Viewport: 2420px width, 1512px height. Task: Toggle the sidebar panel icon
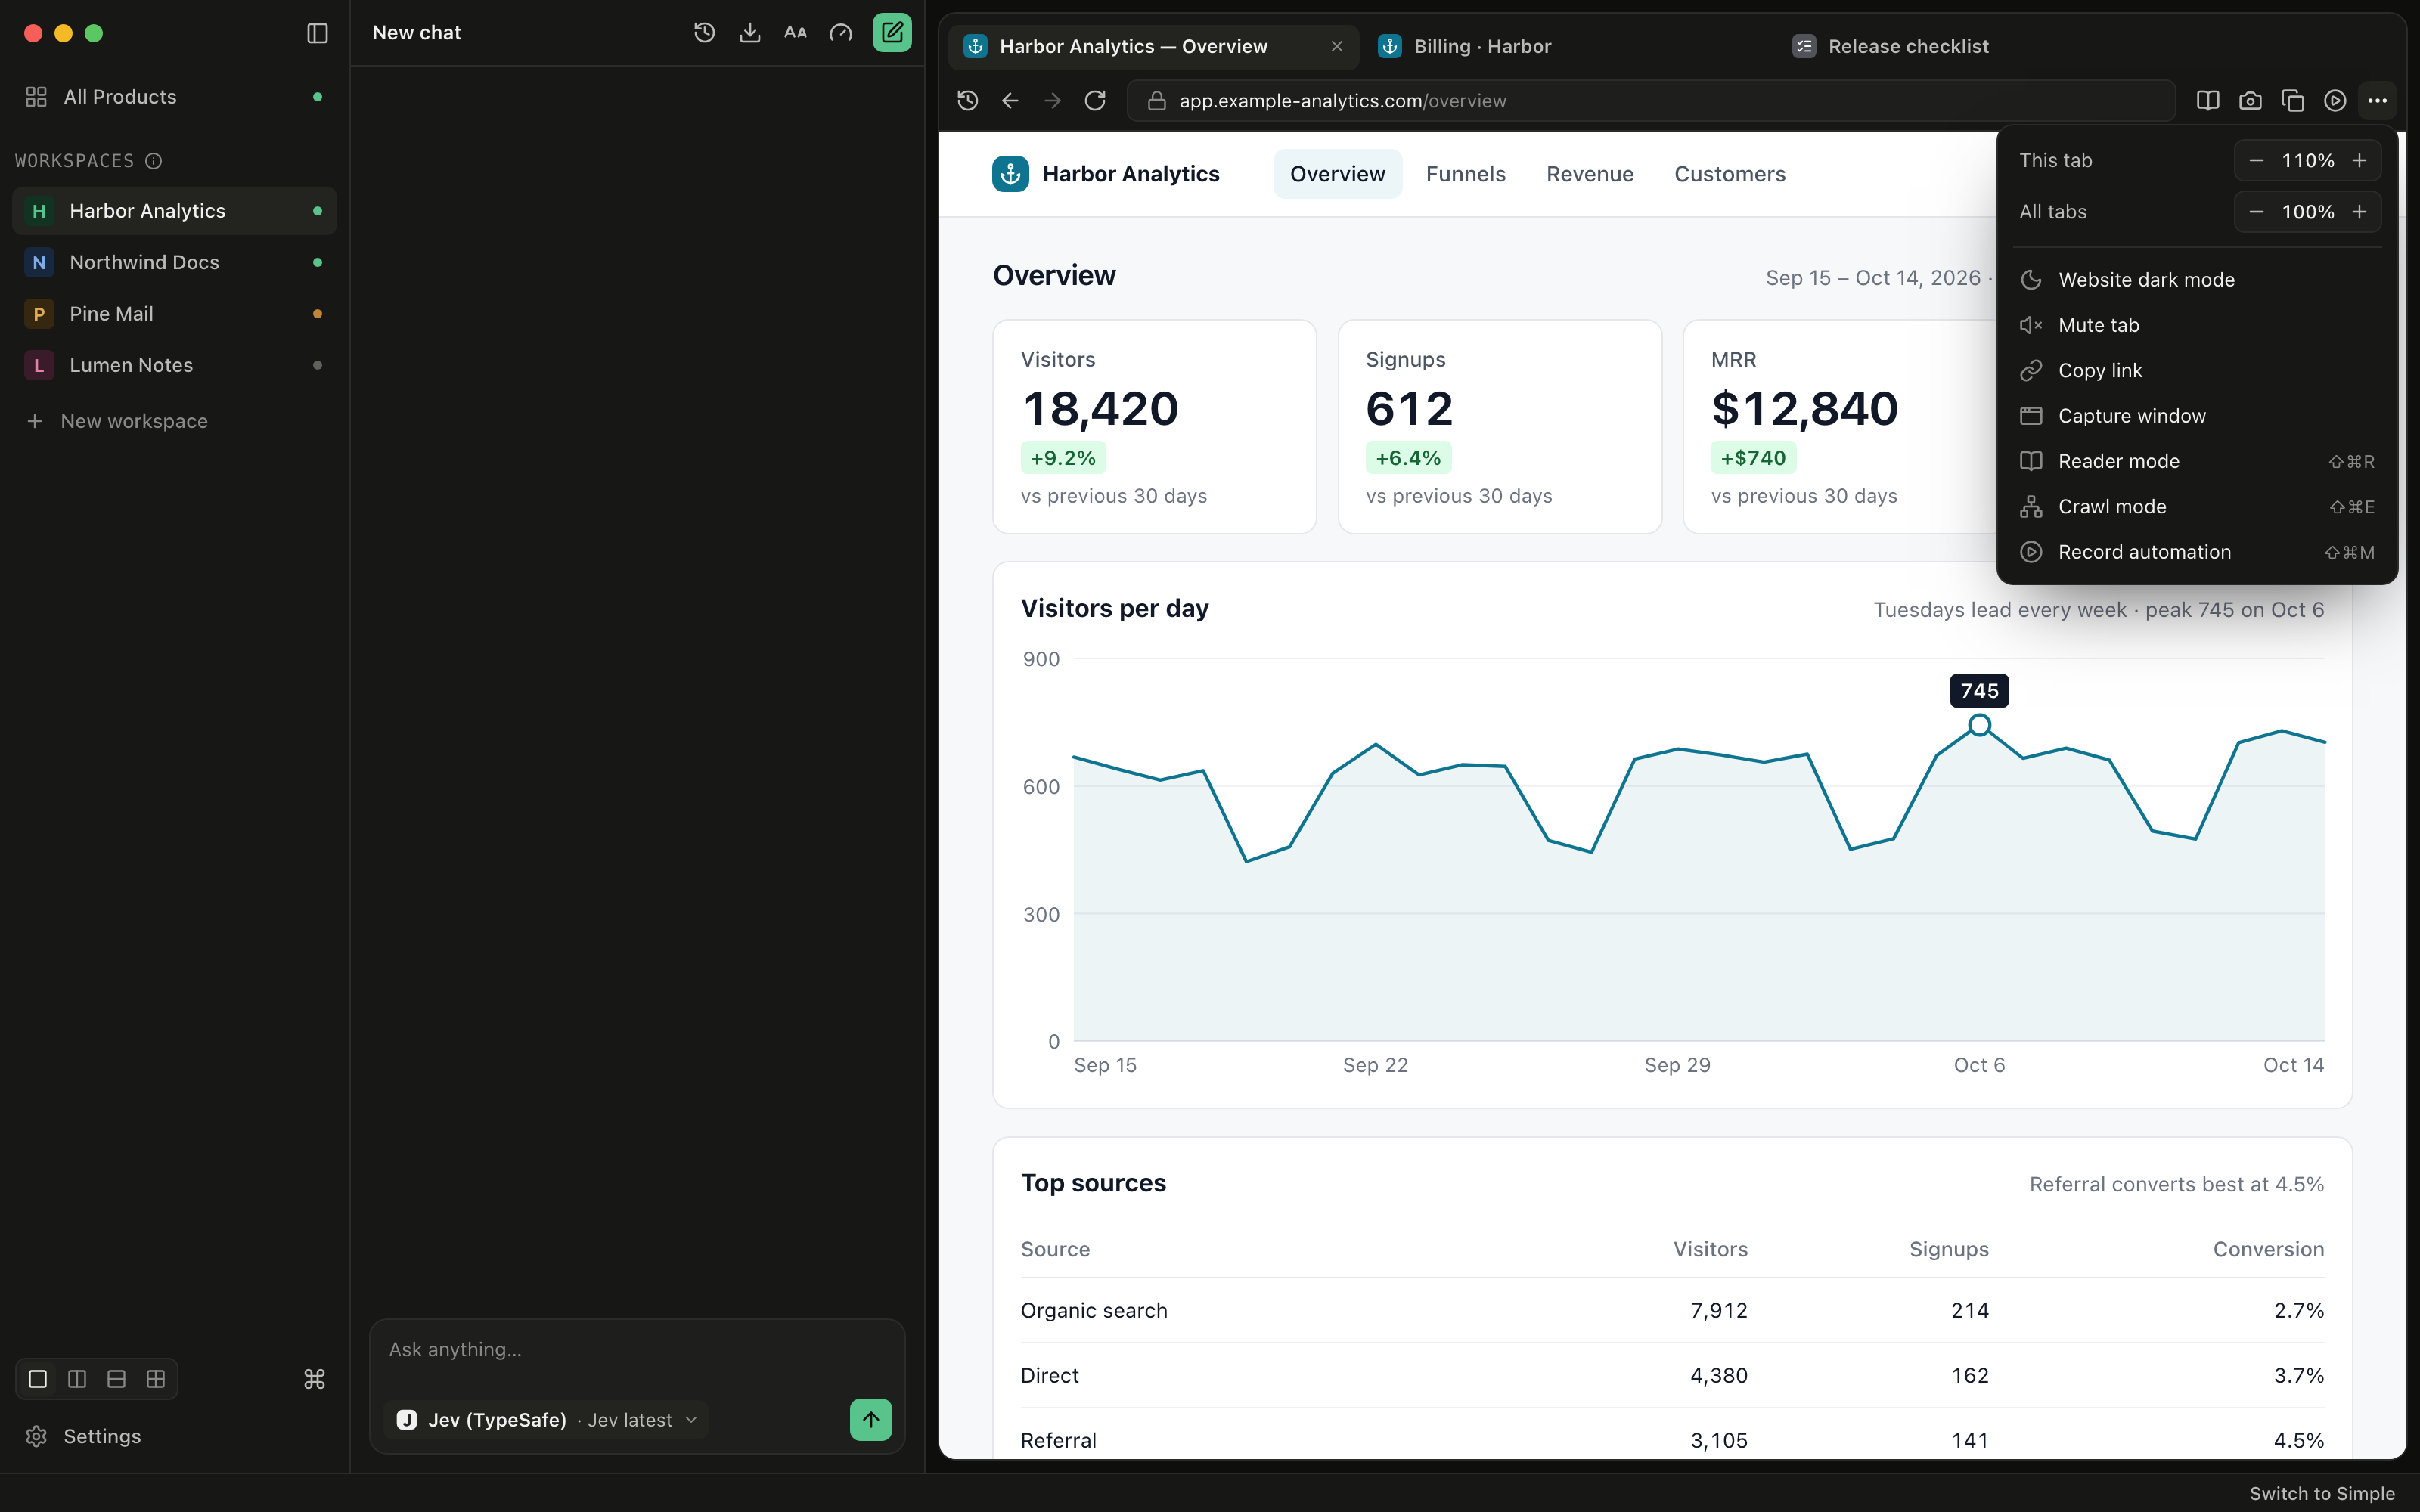(317, 33)
